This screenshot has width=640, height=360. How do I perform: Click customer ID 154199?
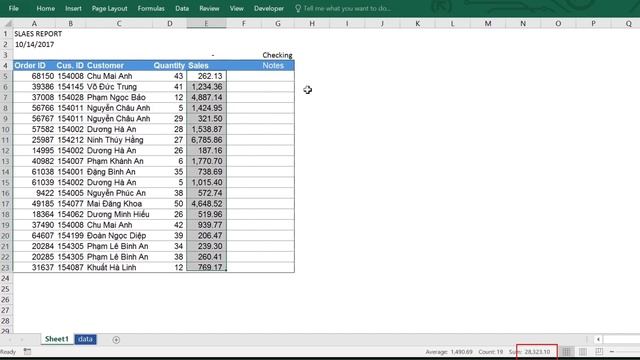(x=70, y=236)
